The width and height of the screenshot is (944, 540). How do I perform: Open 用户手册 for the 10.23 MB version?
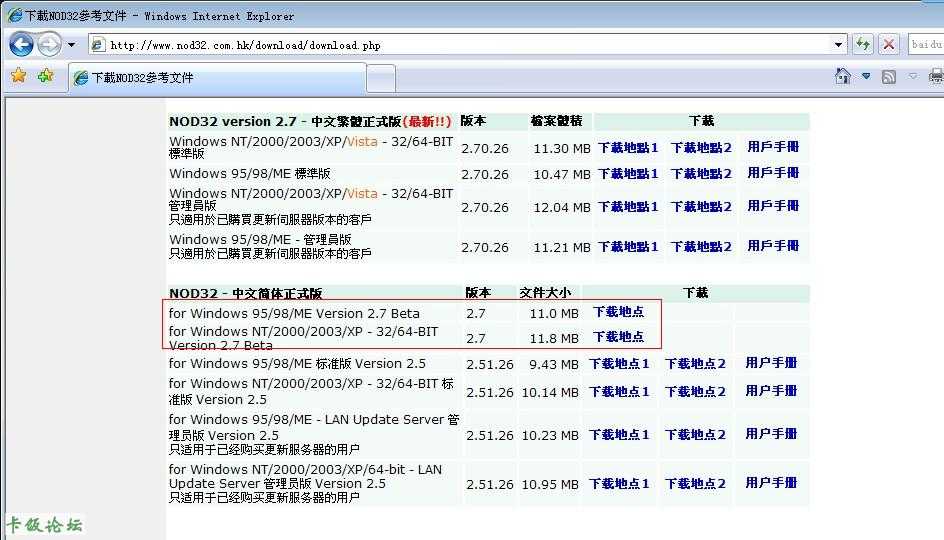click(x=771, y=434)
